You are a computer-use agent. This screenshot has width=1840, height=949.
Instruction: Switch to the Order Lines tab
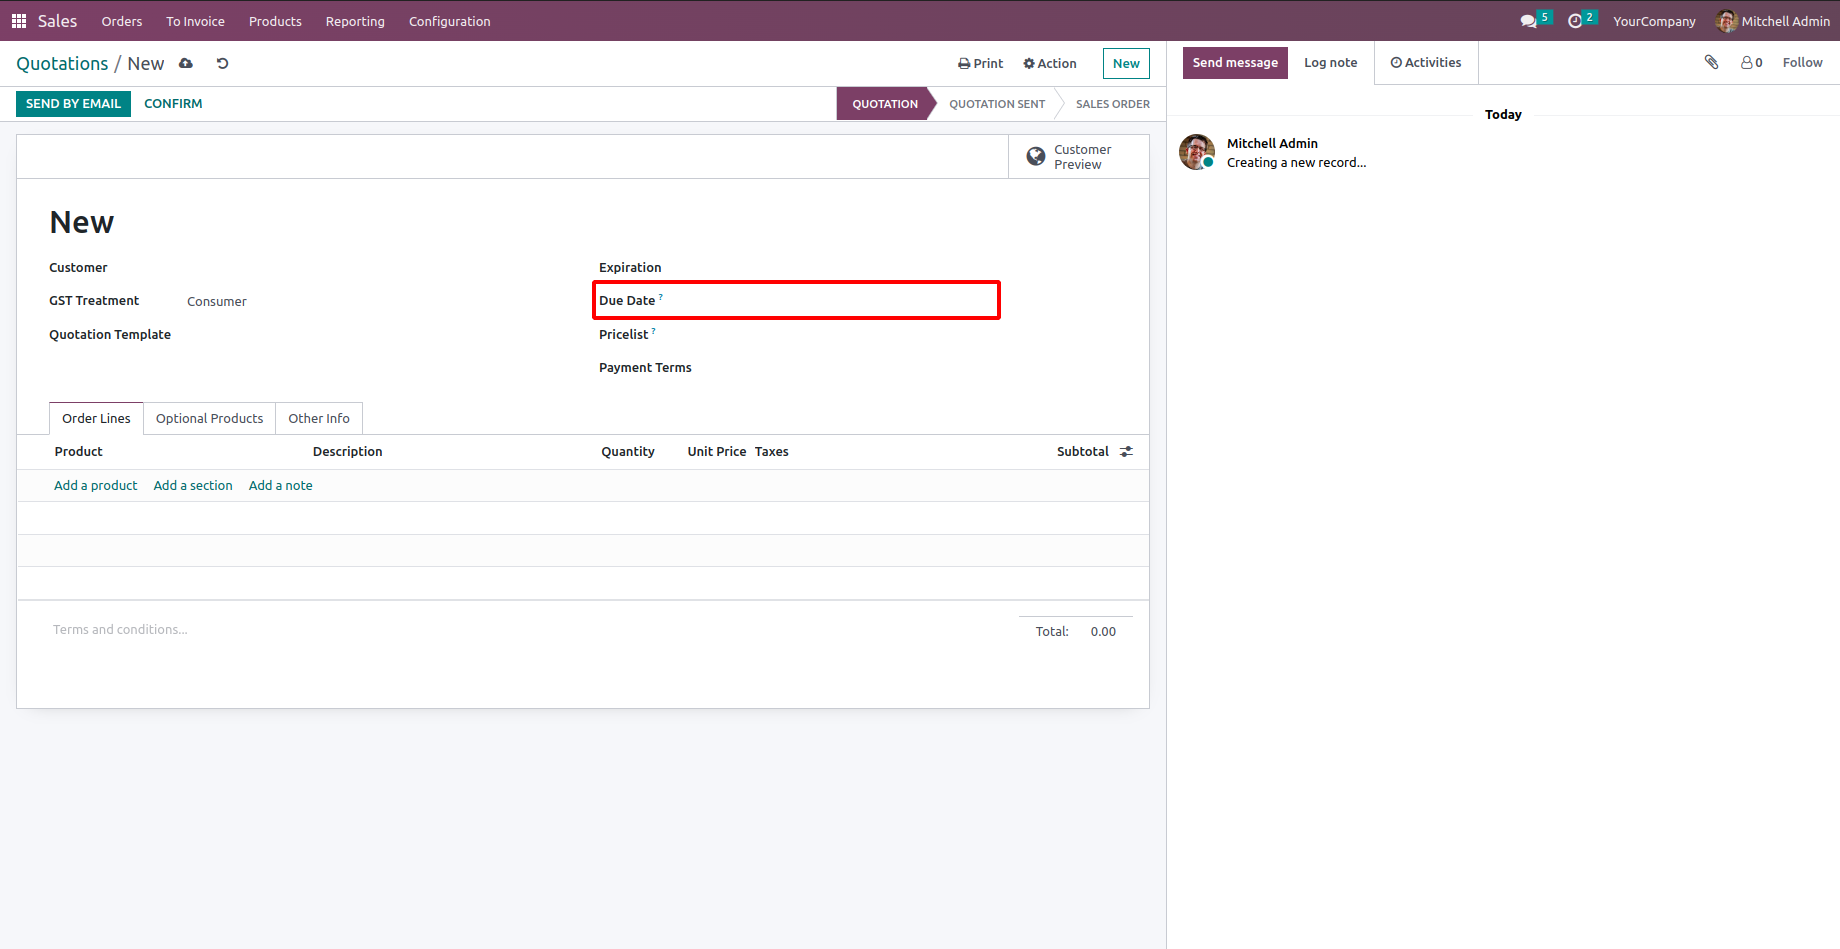pos(96,418)
